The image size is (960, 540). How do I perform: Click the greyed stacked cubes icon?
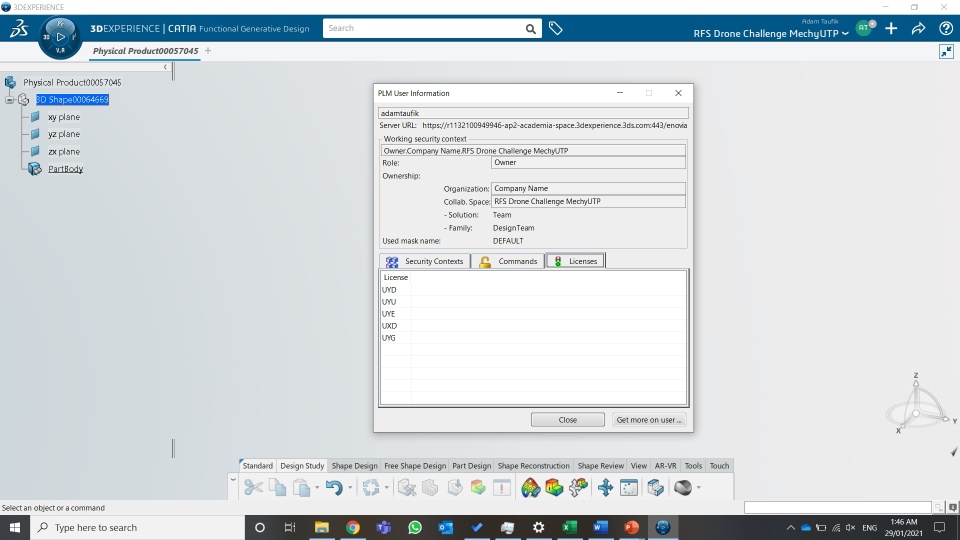click(430, 487)
